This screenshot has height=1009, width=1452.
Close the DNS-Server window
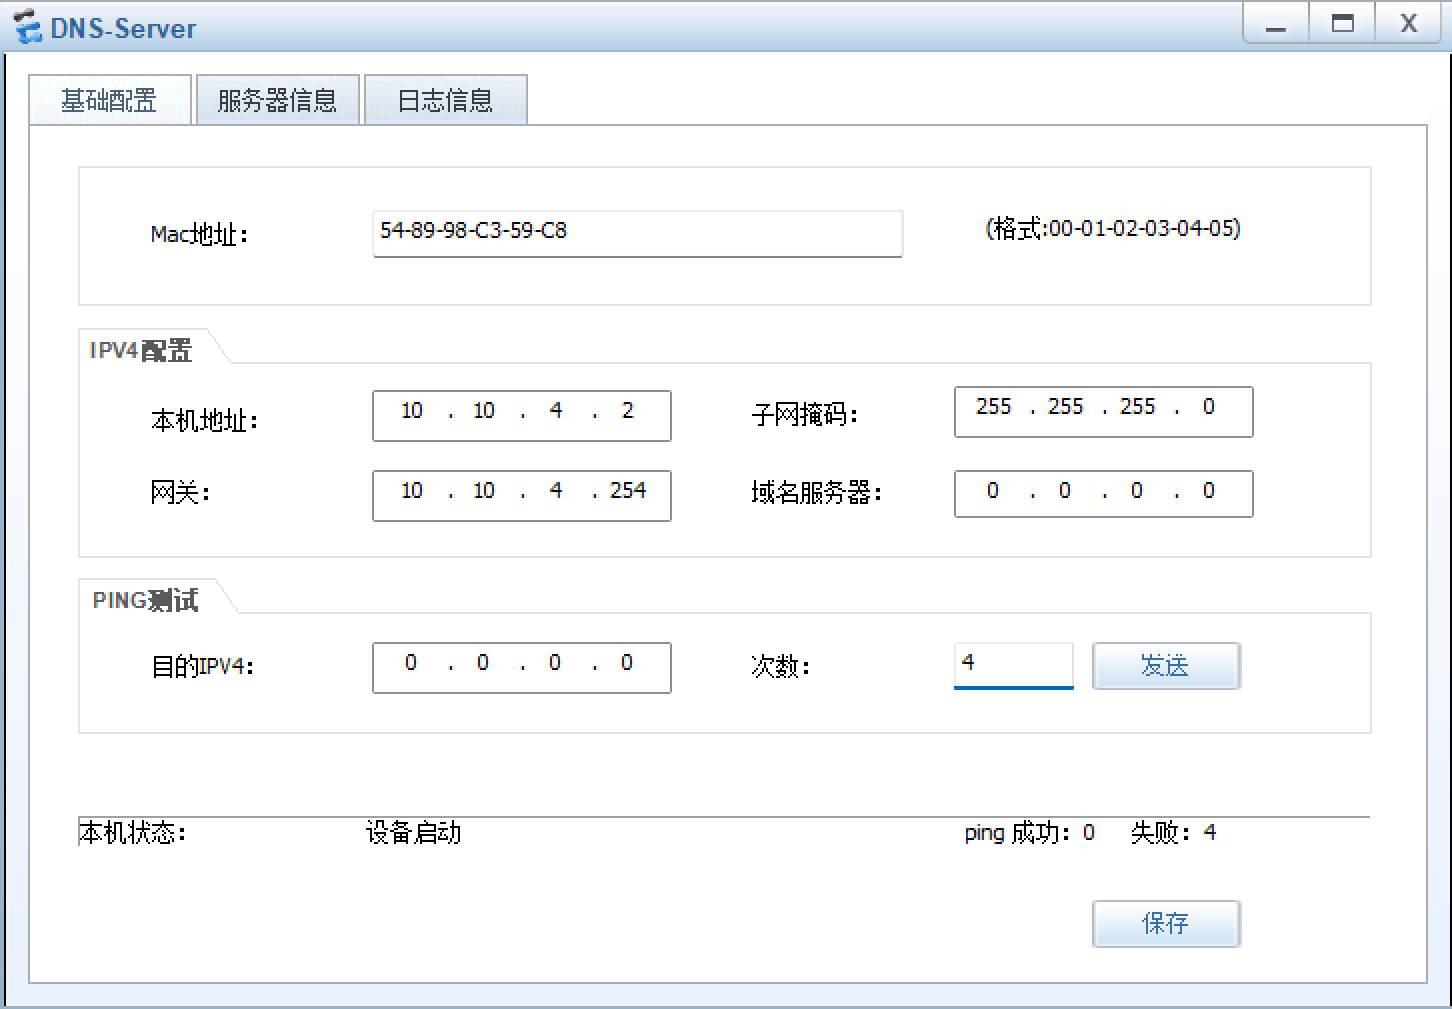point(1408,24)
